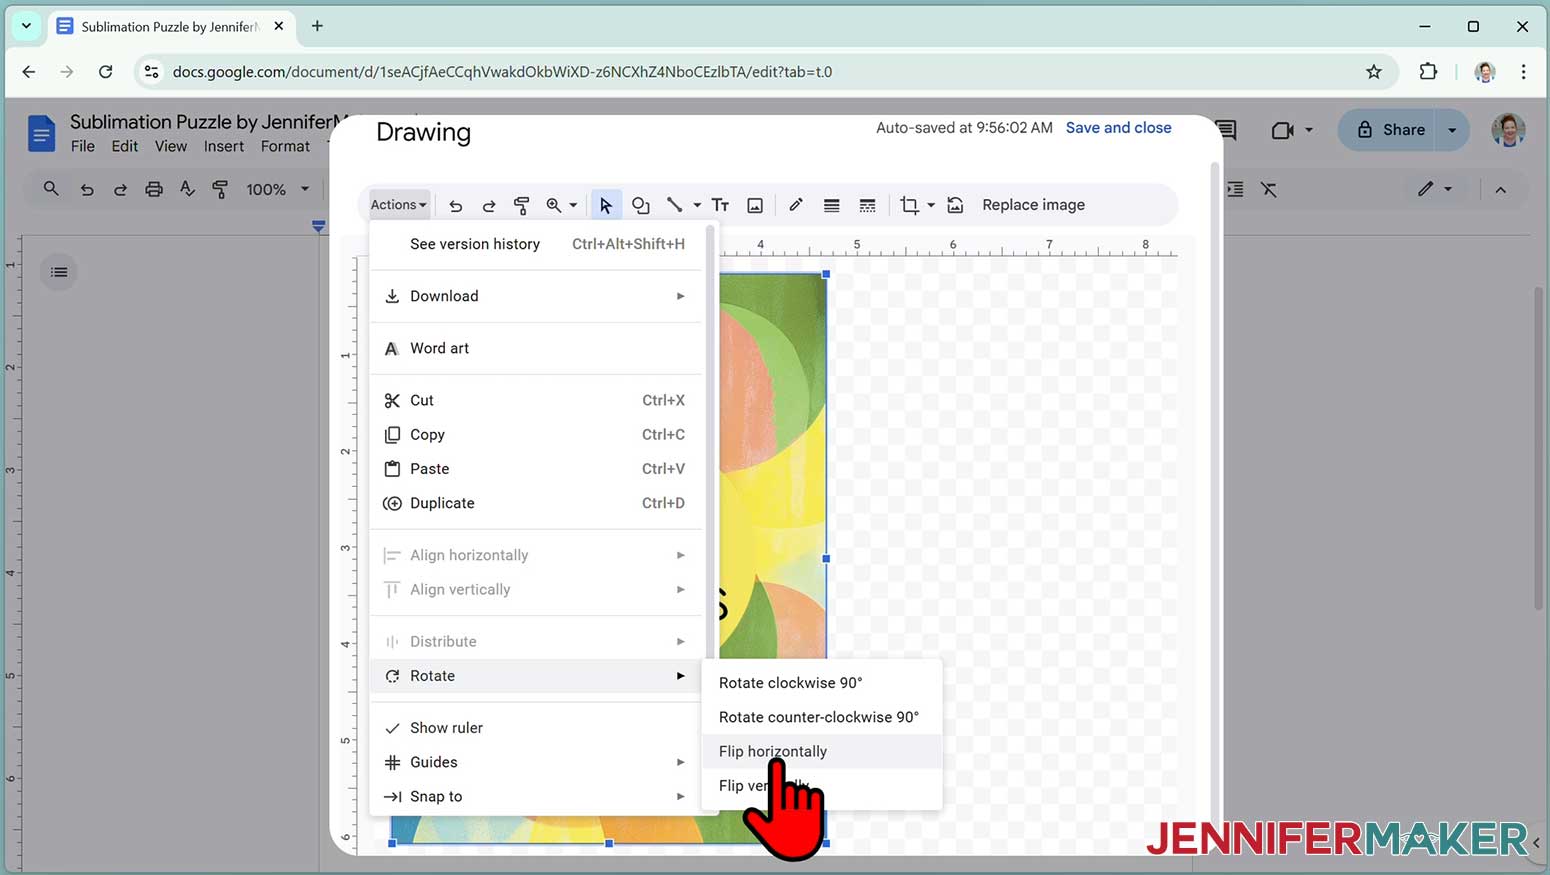Click the zoom magnifier in Drawing toolbar
1550x875 pixels.
[x=553, y=205]
